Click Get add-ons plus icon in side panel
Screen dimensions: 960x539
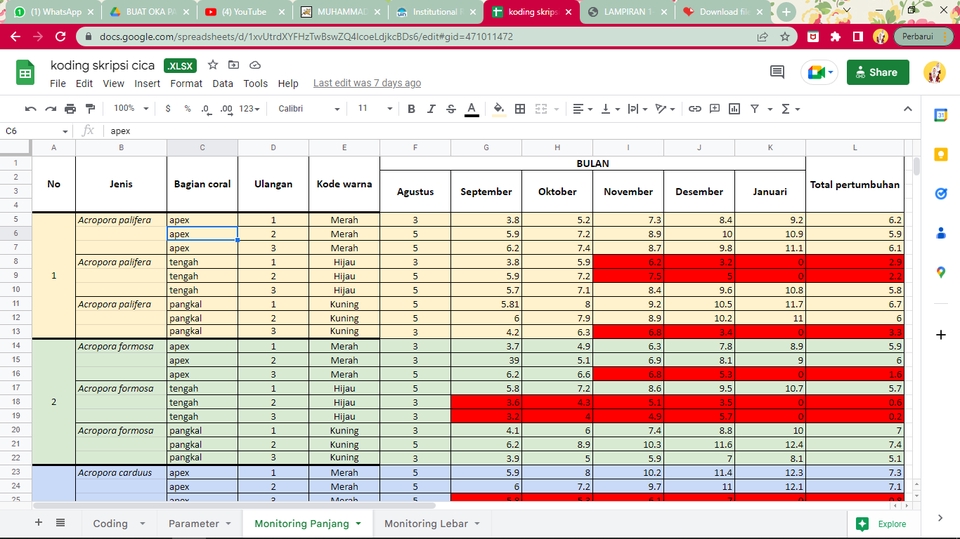pyautogui.click(x=941, y=335)
